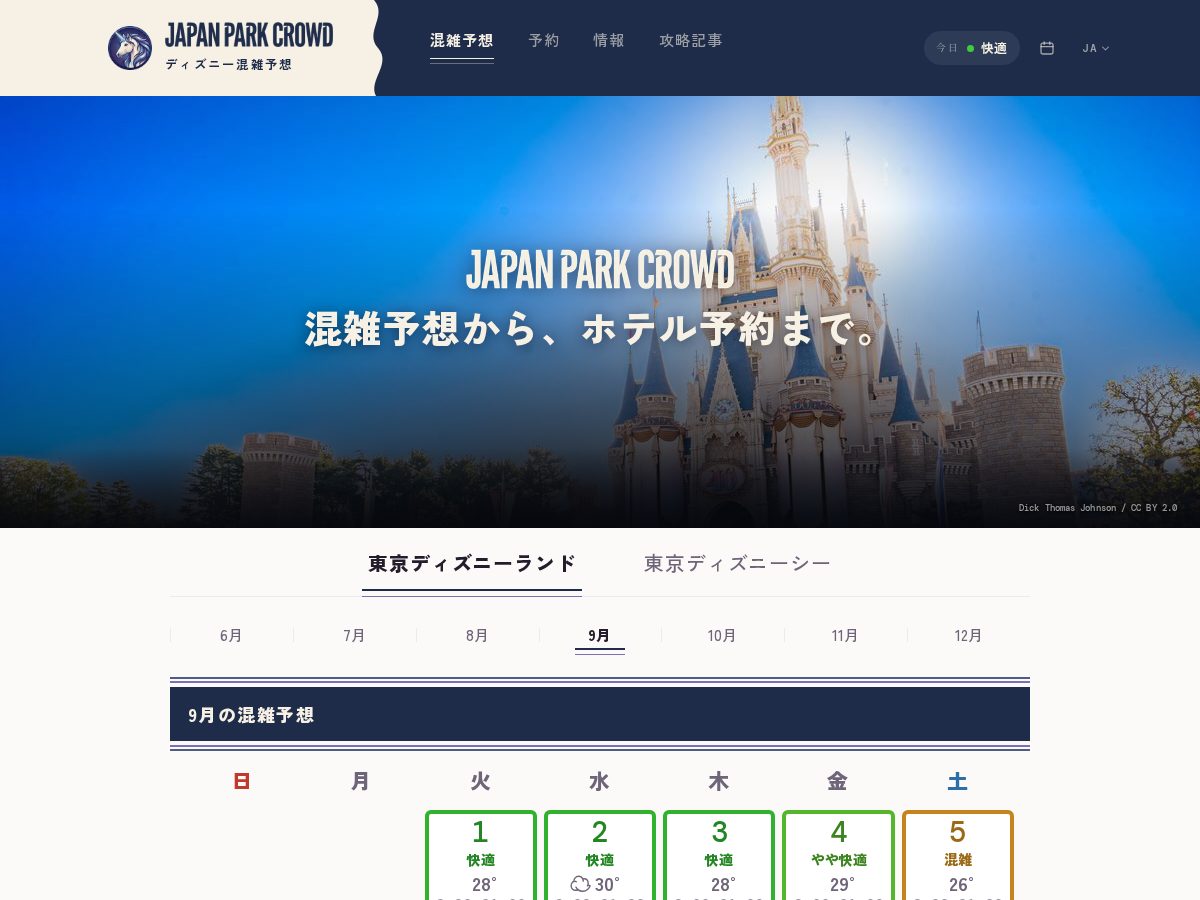The width and height of the screenshot is (1200, 900).
Task: Open the 攻略記事 navigation menu
Action: coord(691,41)
